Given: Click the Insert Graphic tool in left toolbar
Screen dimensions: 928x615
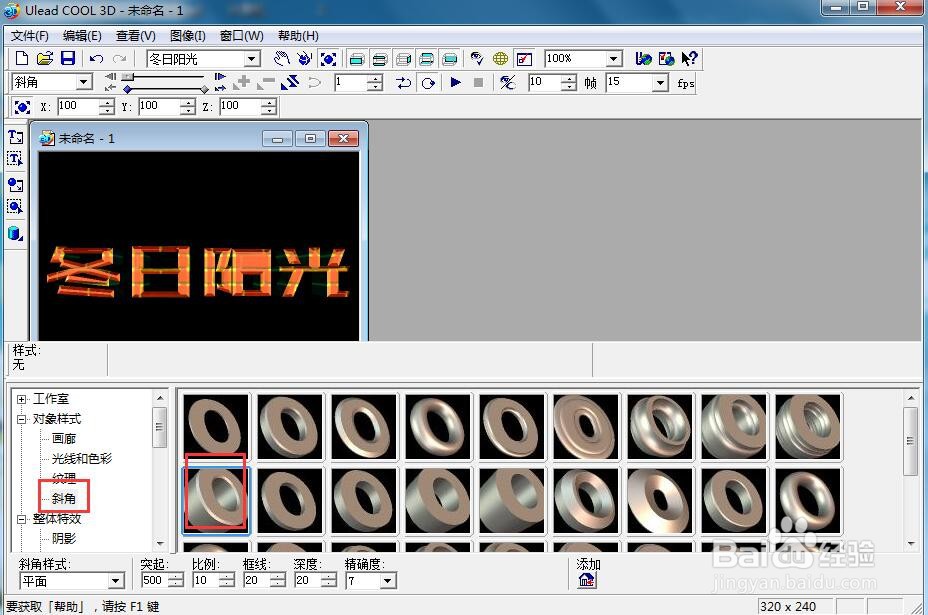Looking at the screenshot, I should click(15, 185).
